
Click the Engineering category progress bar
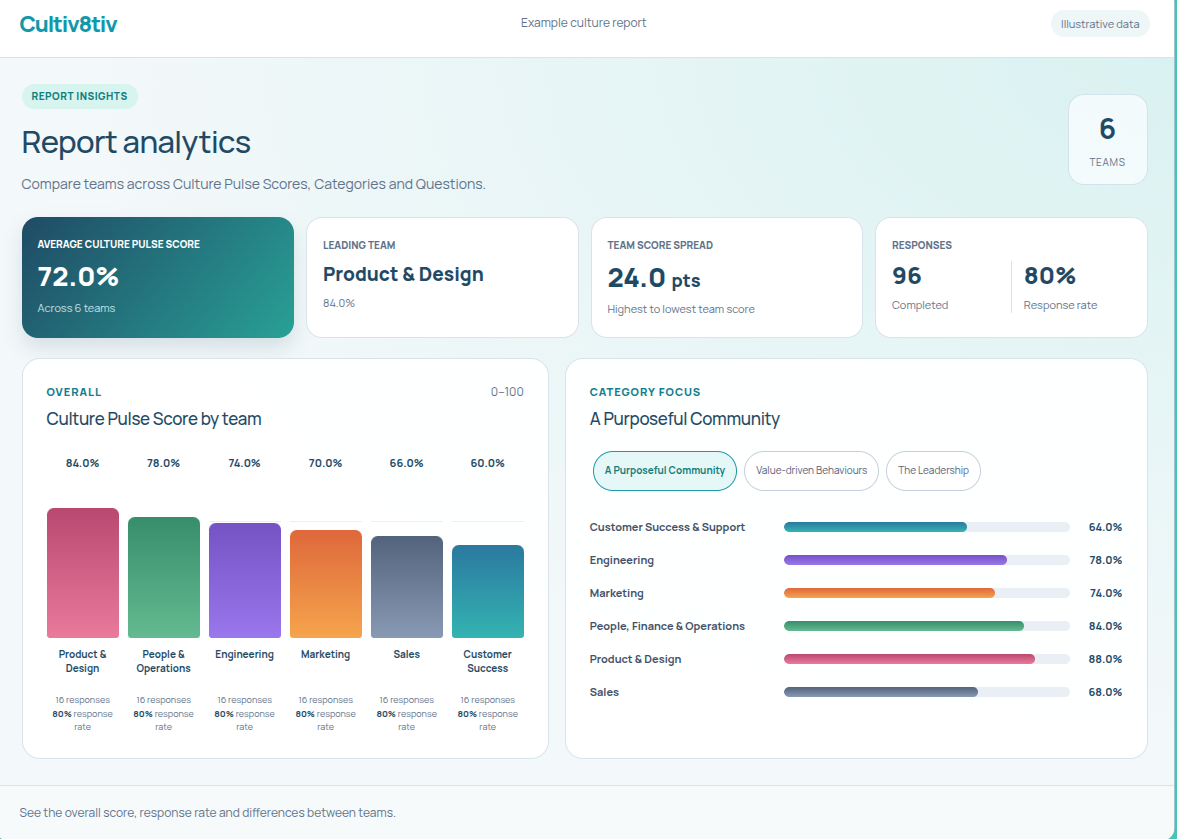tap(926, 560)
